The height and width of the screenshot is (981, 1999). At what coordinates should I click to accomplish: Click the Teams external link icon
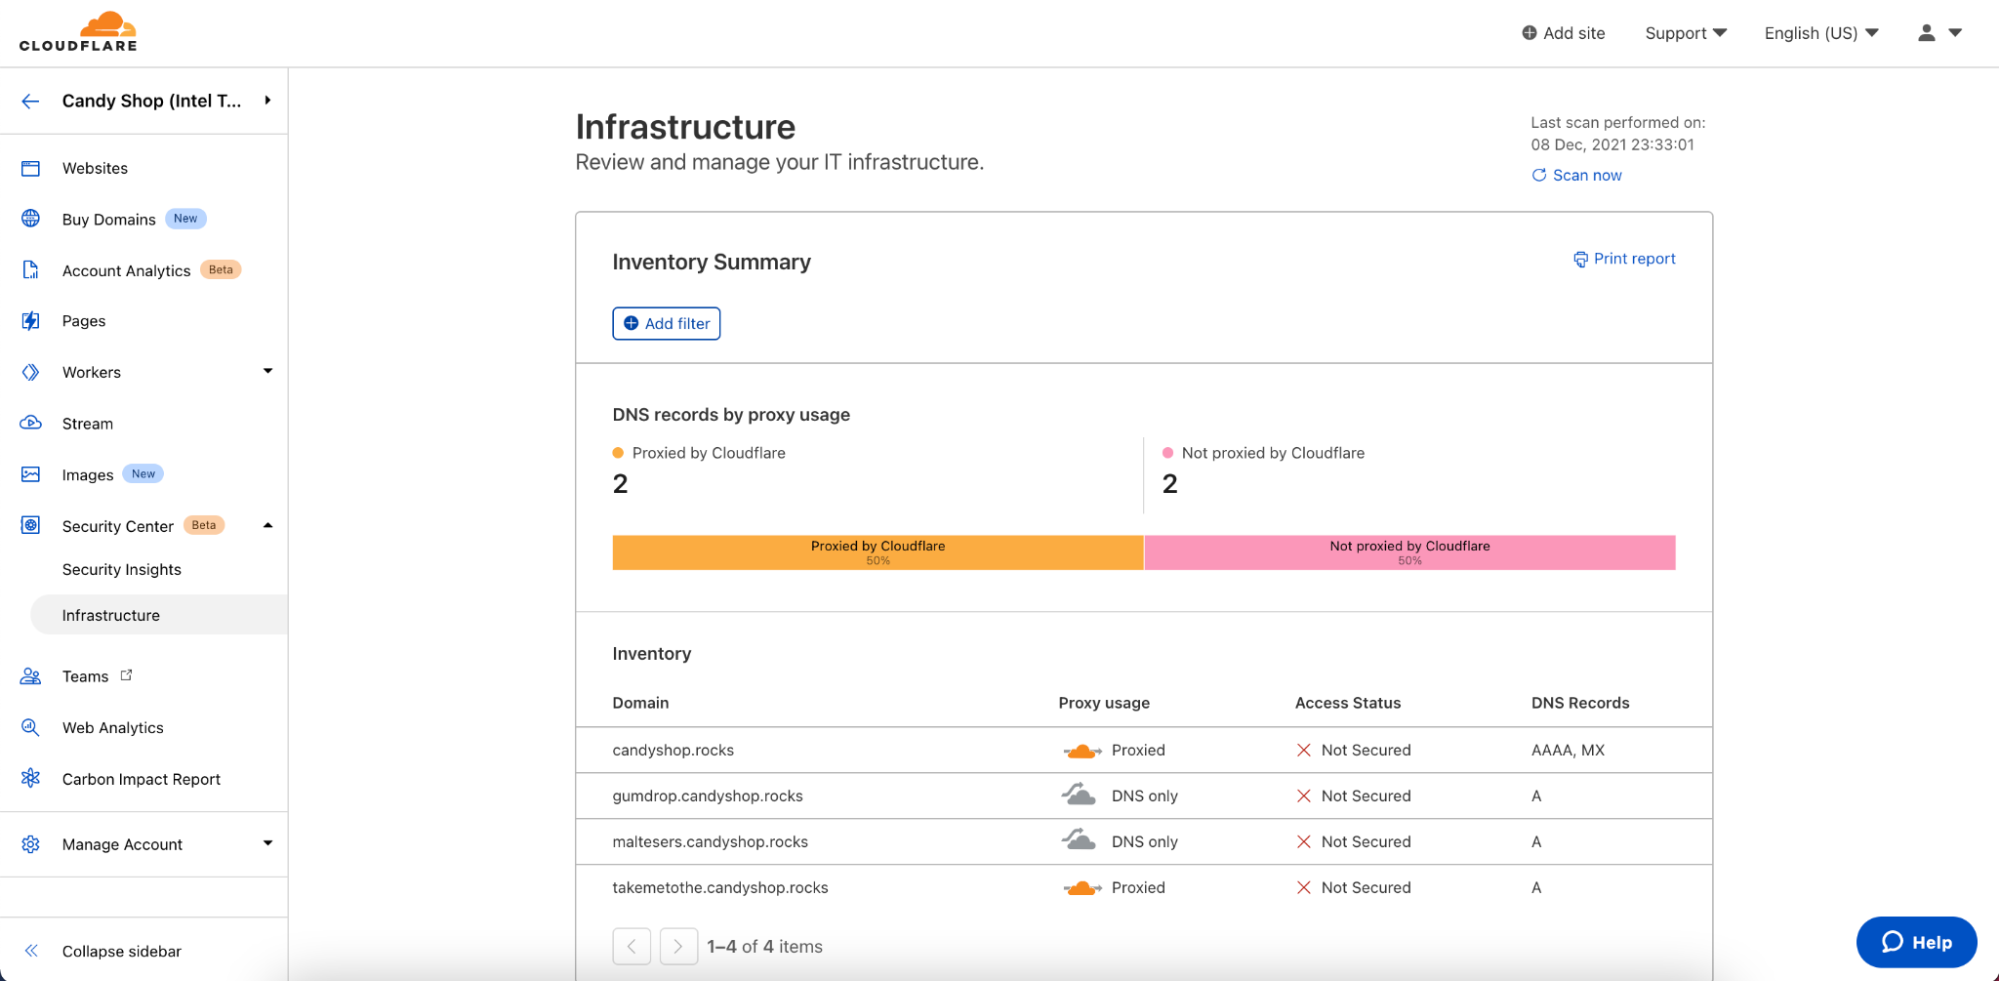pos(126,675)
